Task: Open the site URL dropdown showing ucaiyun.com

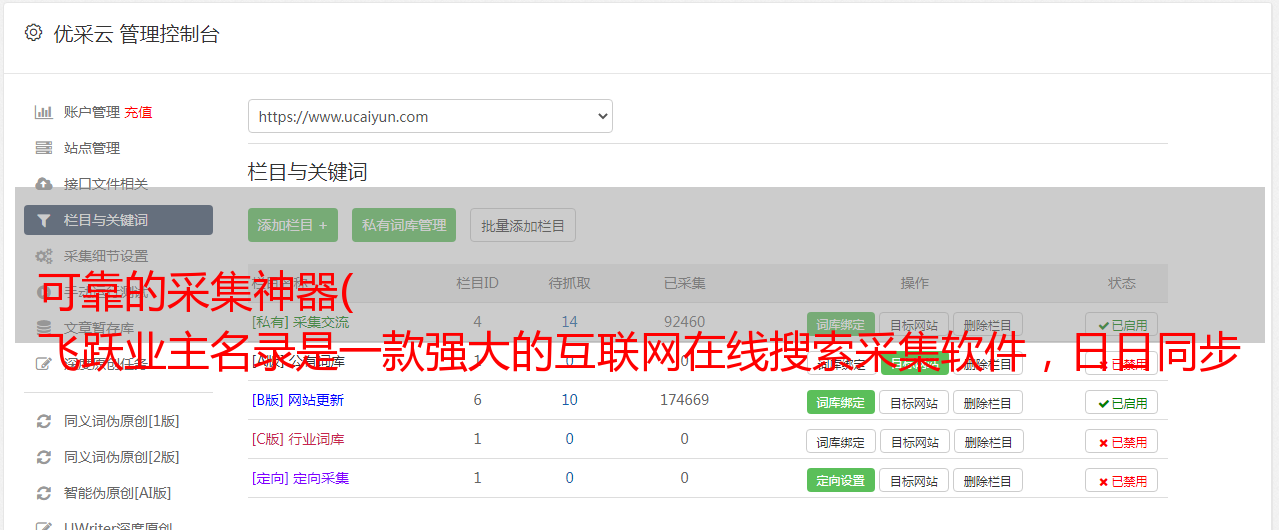Action: pyautogui.click(x=430, y=116)
